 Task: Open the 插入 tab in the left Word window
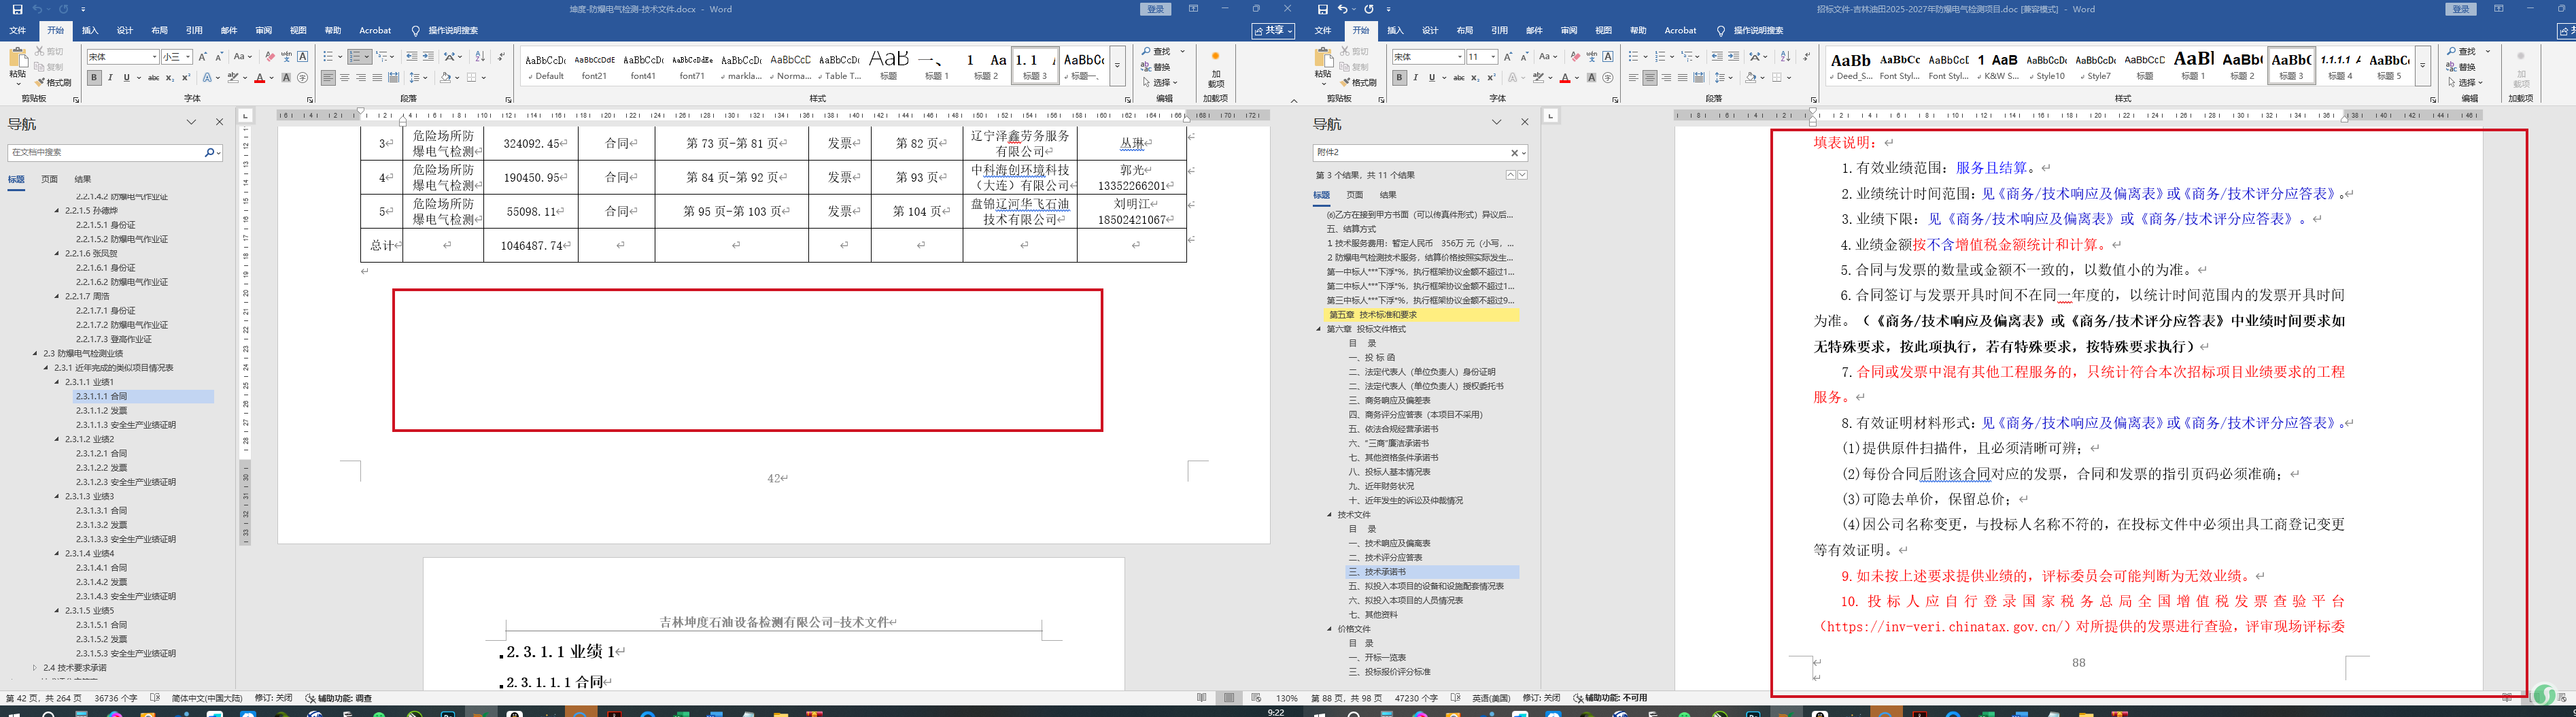90,31
